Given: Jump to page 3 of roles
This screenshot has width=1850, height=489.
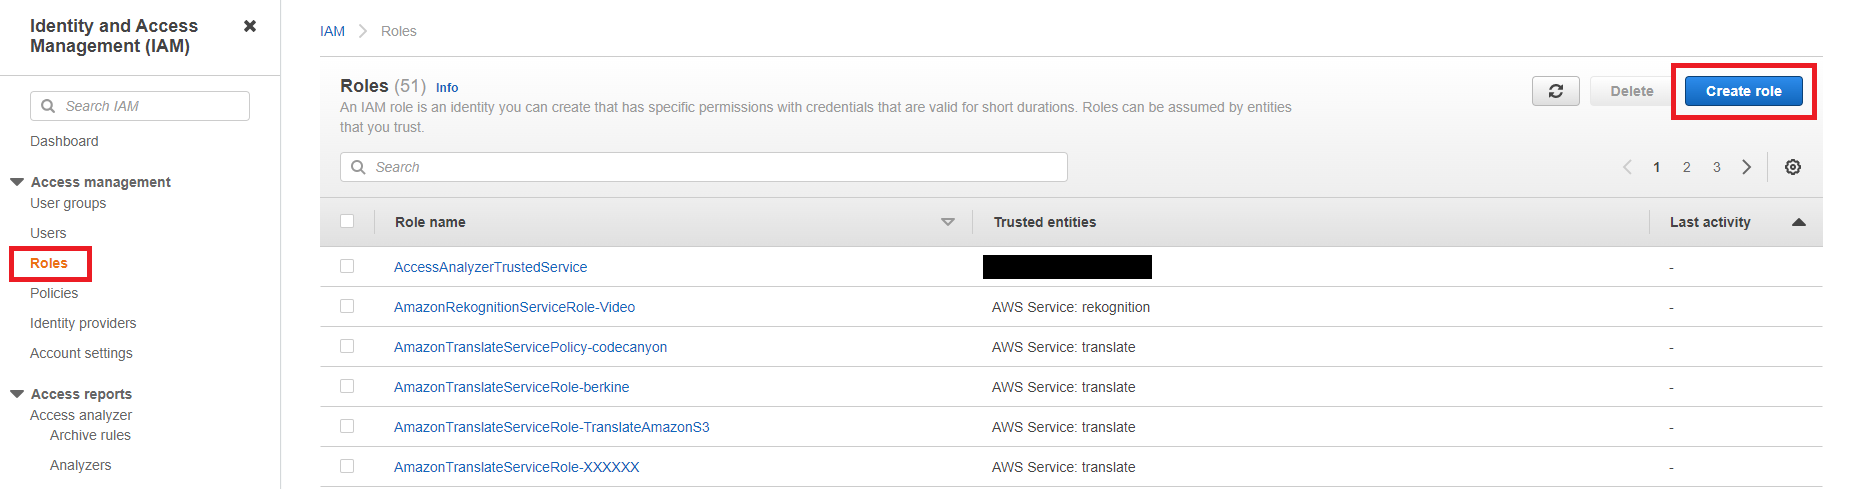Looking at the screenshot, I should pos(1716,167).
